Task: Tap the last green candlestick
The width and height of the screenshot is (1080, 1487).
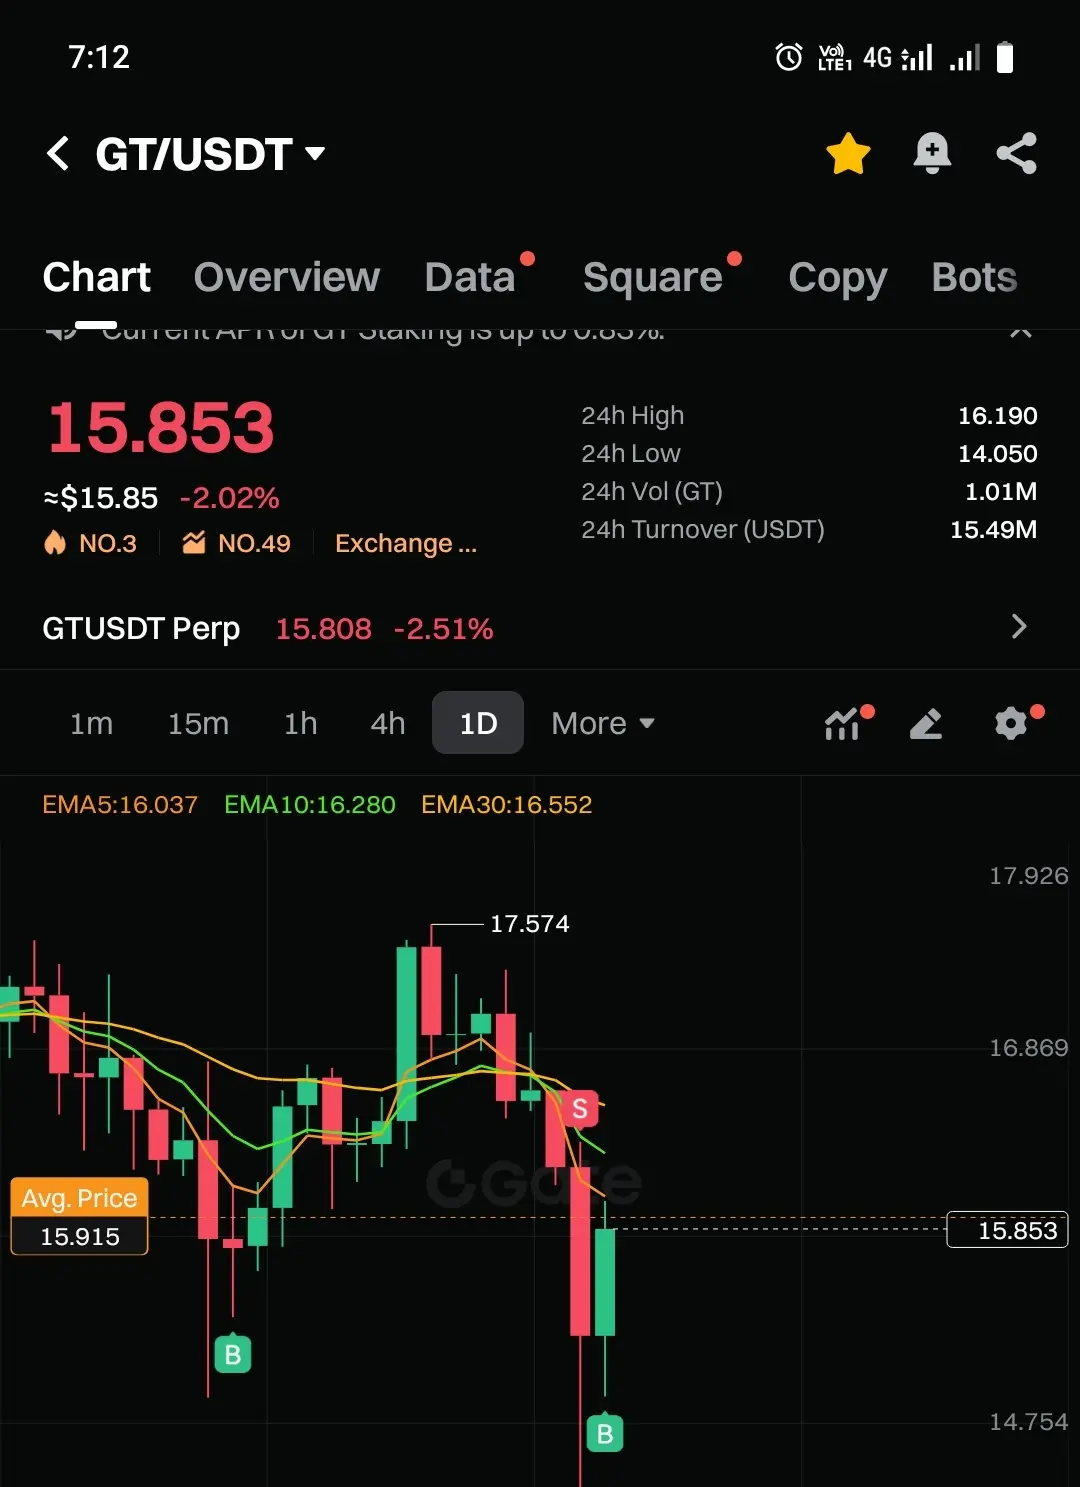Action: [x=605, y=1282]
